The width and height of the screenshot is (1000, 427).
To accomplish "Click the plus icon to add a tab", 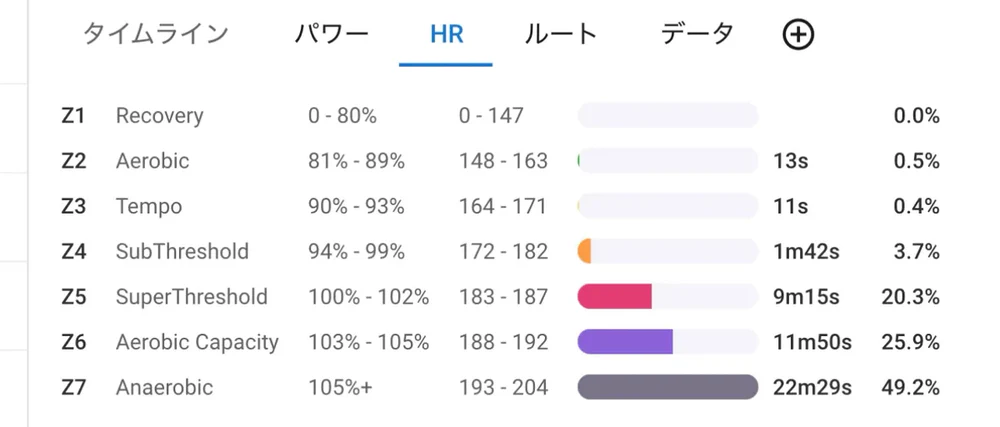I will point(797,35).
